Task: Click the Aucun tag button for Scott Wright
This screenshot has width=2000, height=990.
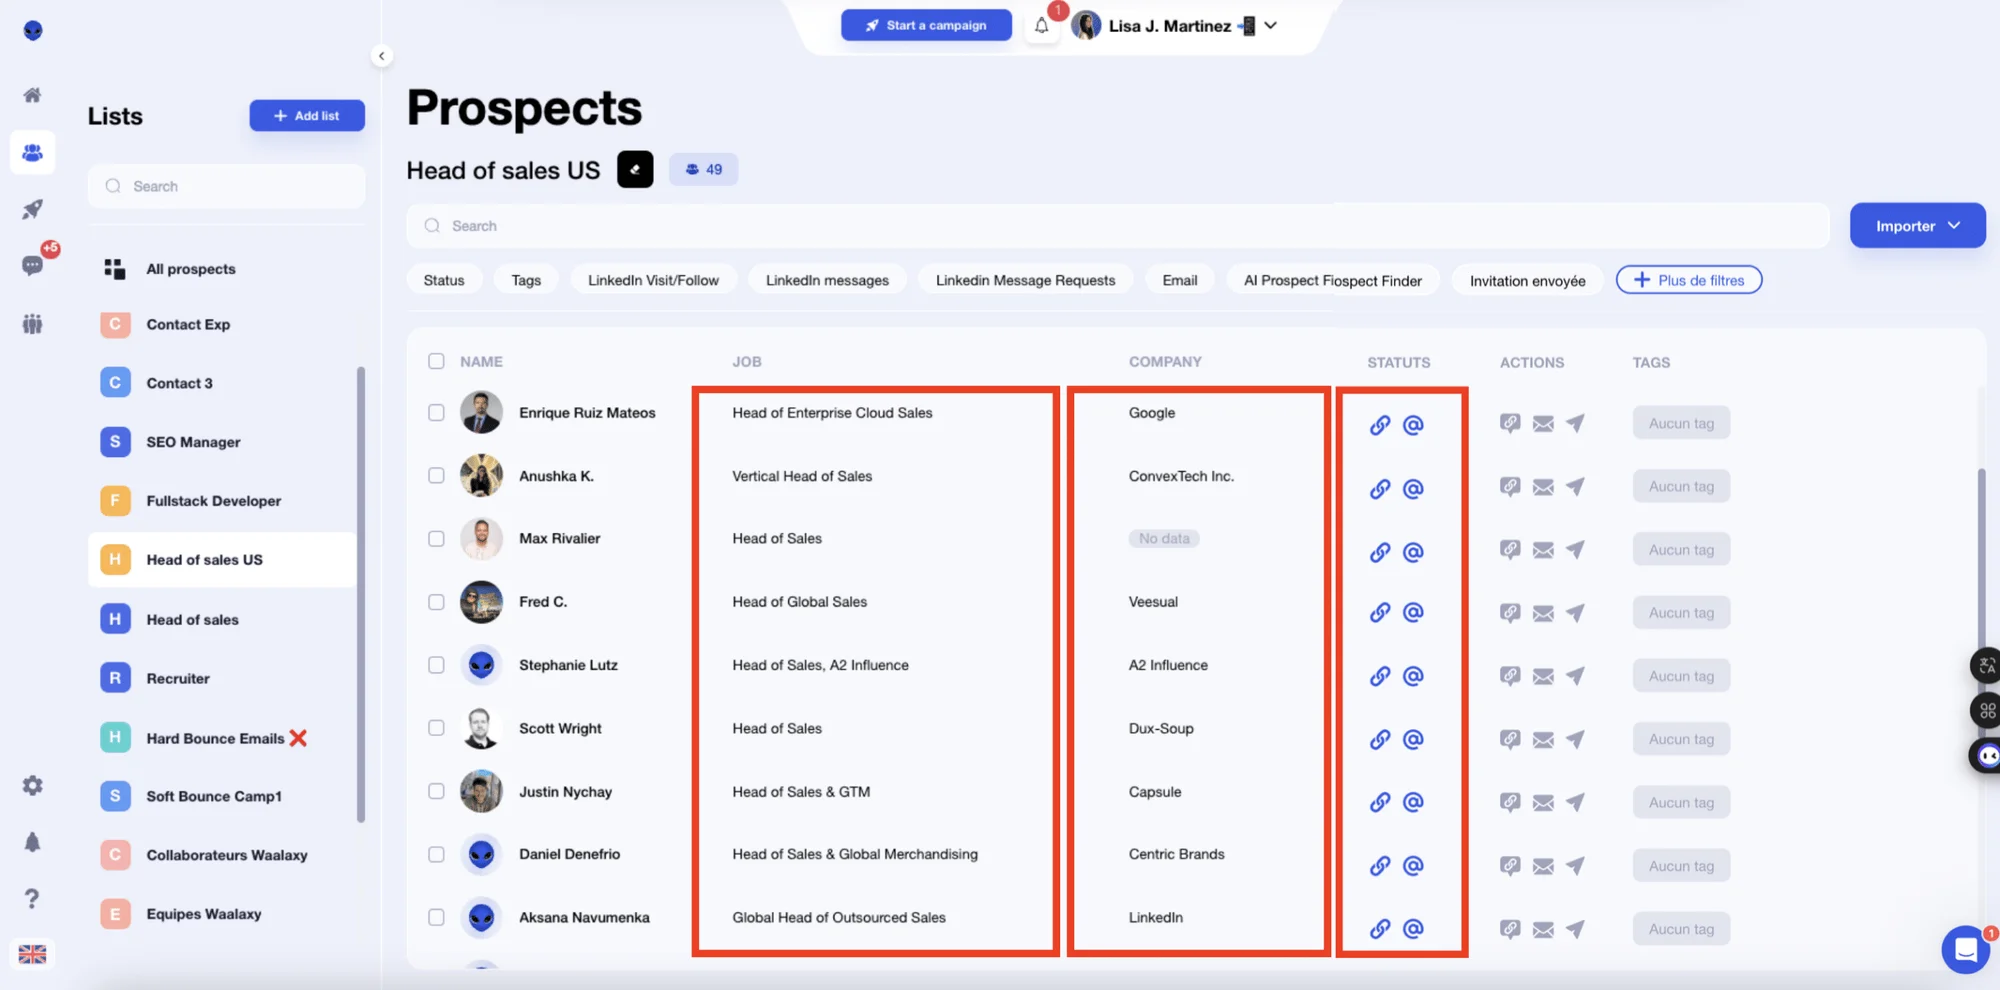Action: (x=1681, y=739)
